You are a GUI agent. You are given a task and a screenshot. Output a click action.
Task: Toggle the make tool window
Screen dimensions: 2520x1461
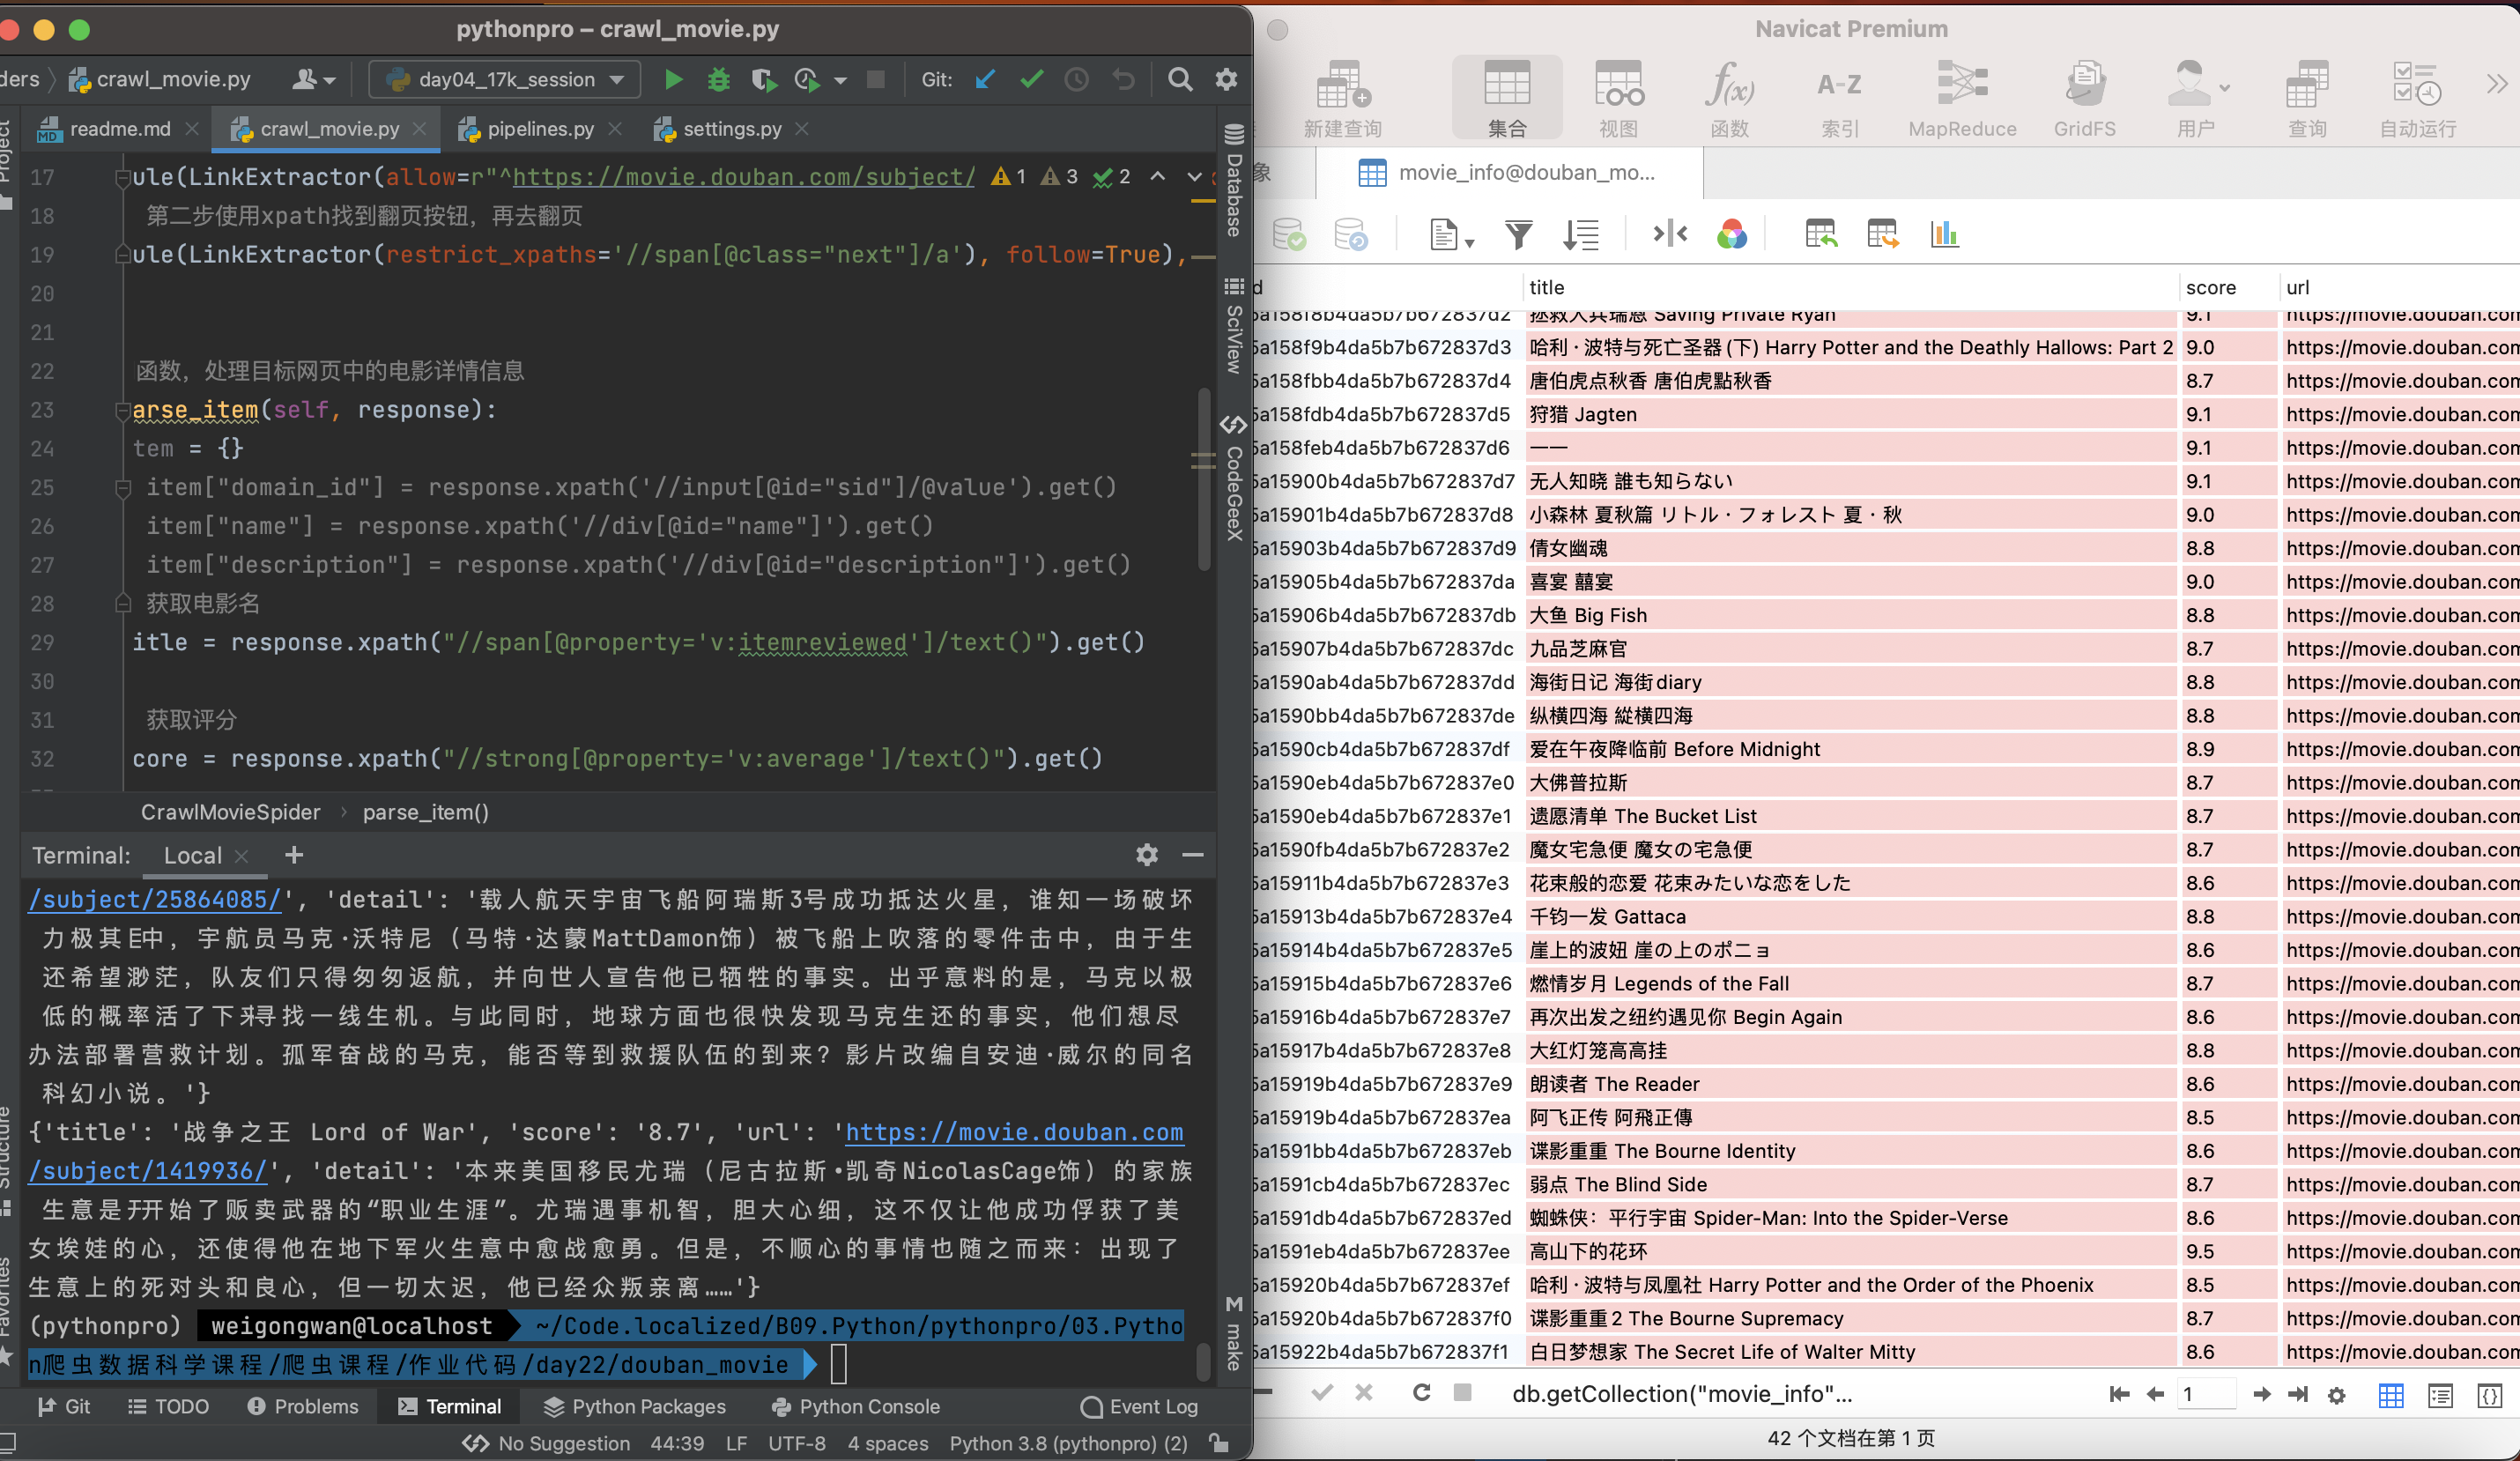[x=1234, y=1333]
